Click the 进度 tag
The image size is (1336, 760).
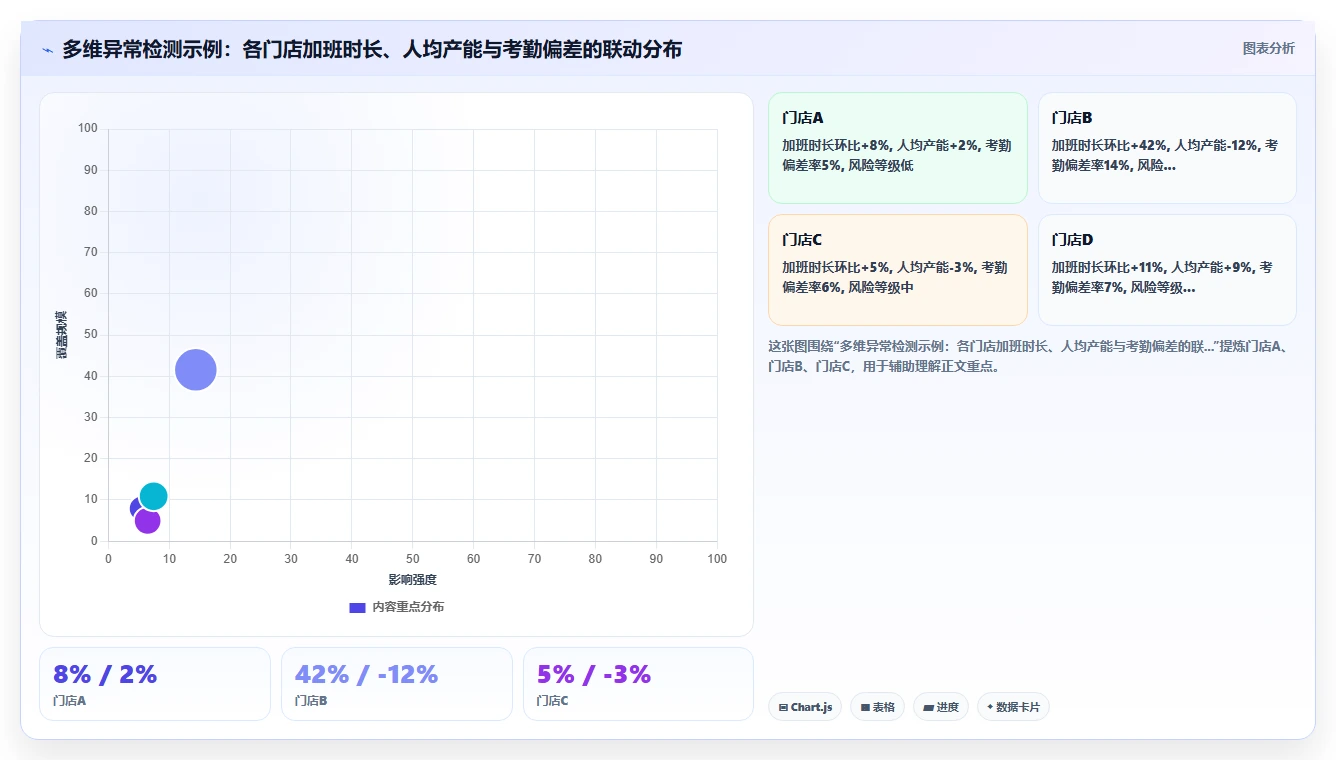[x=941, y=707]
